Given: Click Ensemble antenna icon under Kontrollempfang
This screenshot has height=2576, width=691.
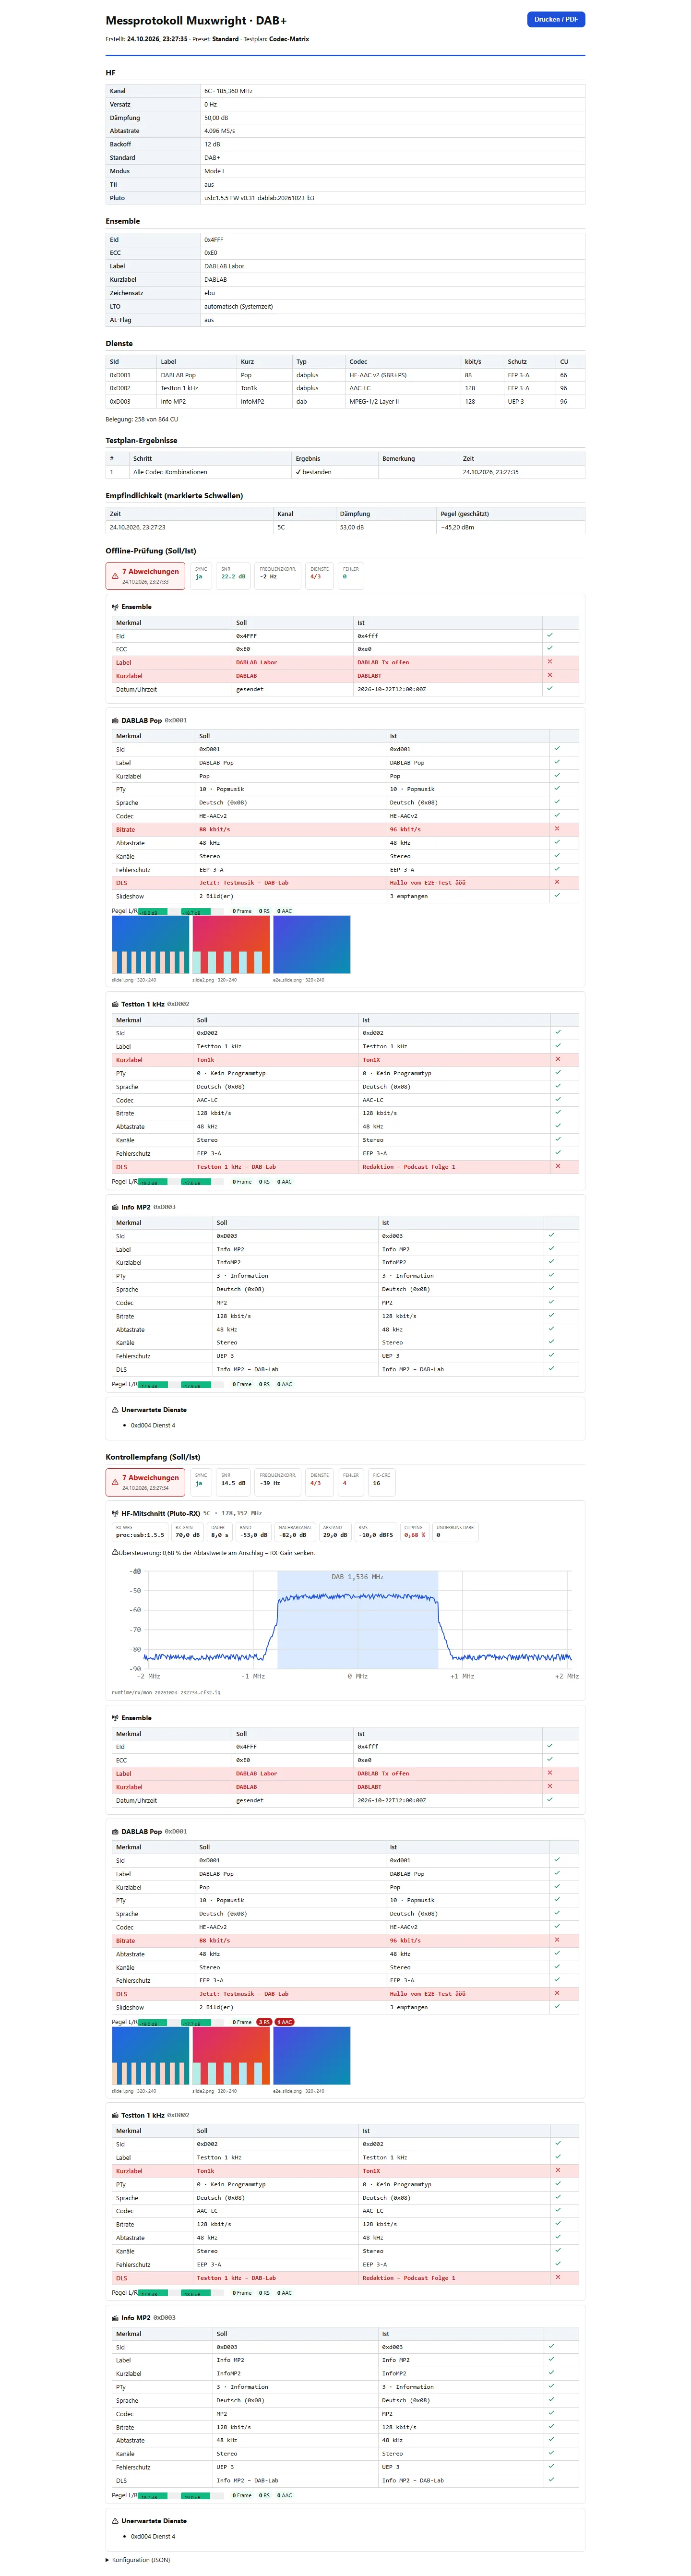Looking at the screenshot, I should tap(115, 1718).
